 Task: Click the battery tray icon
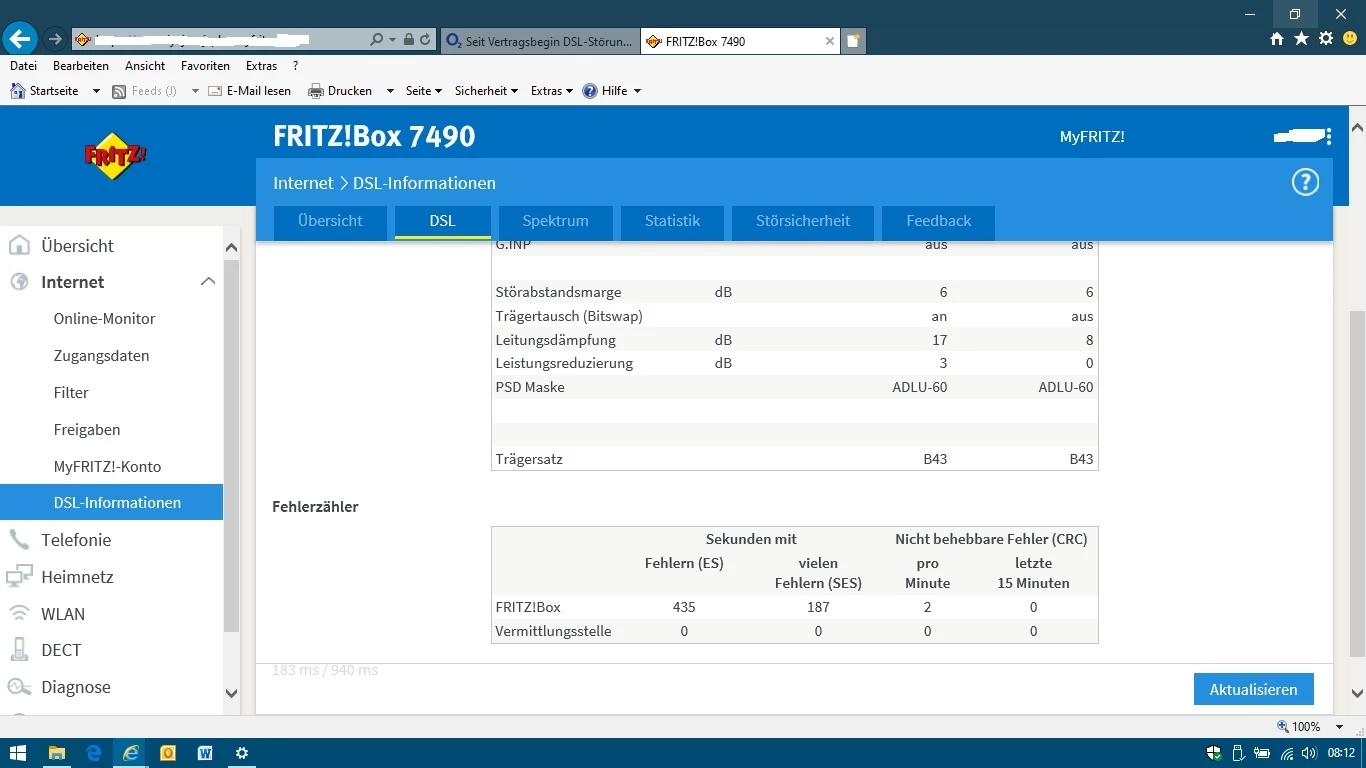pos(1262,753)
